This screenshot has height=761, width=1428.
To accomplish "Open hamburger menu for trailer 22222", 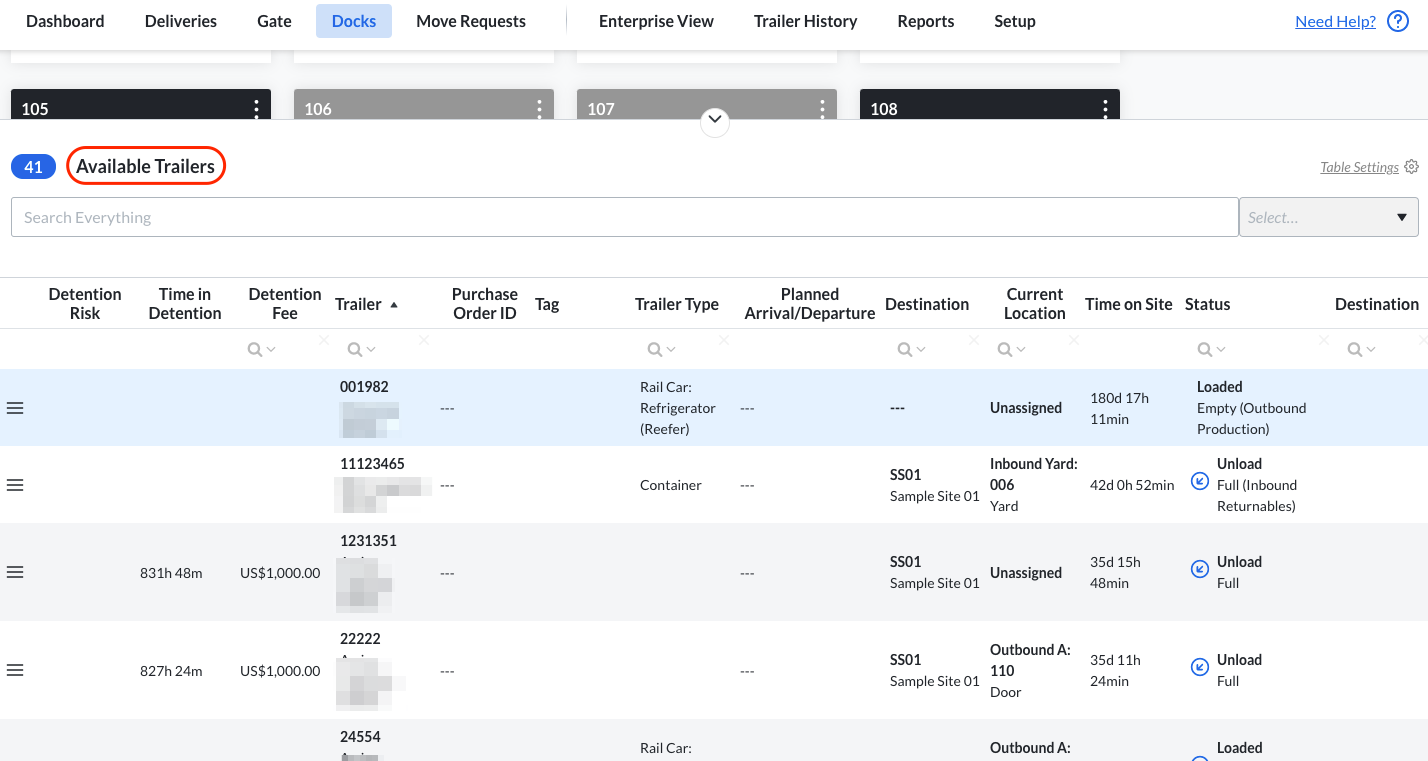I will (x=15, y=670).
